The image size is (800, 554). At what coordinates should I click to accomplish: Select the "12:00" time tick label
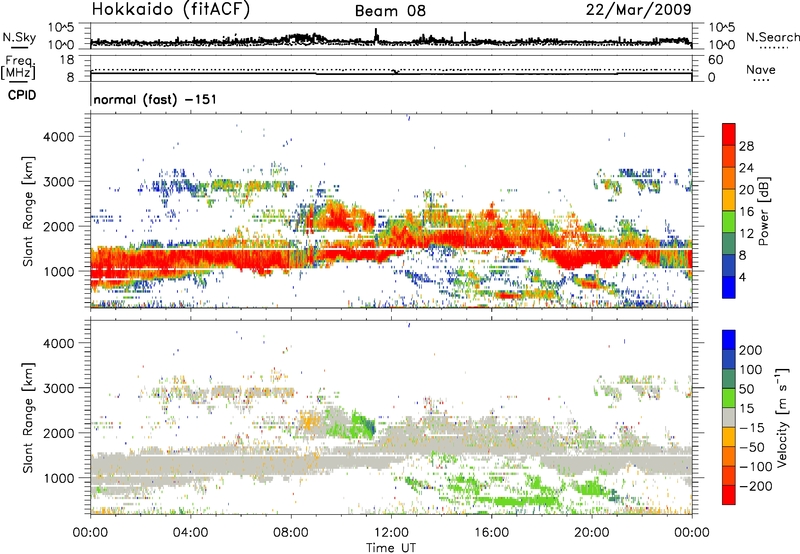coord(391,533)
